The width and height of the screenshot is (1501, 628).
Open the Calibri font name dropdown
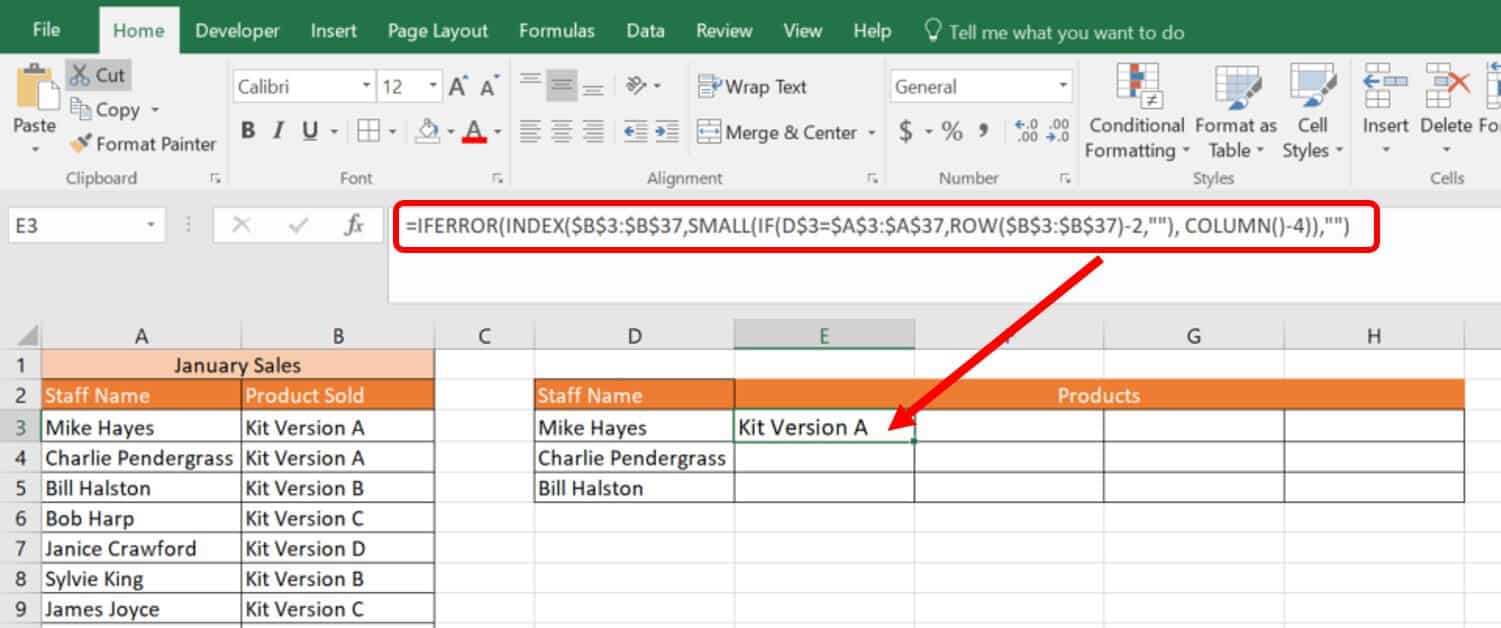(367, 87)
